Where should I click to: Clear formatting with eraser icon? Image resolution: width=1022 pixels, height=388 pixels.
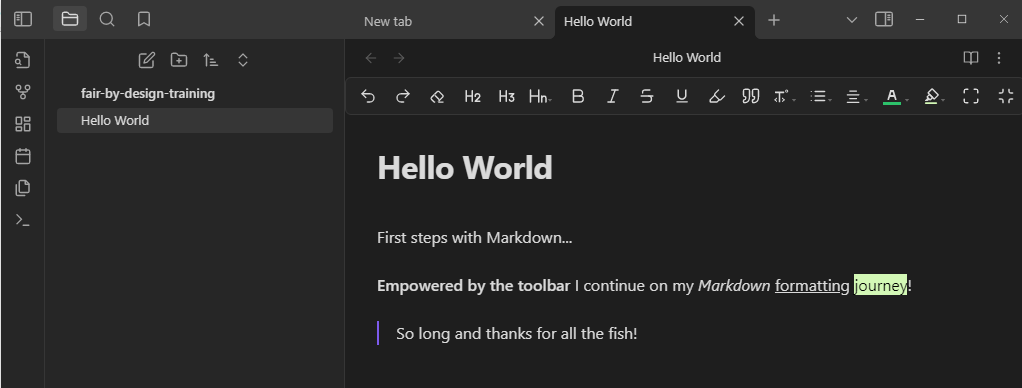437,97
